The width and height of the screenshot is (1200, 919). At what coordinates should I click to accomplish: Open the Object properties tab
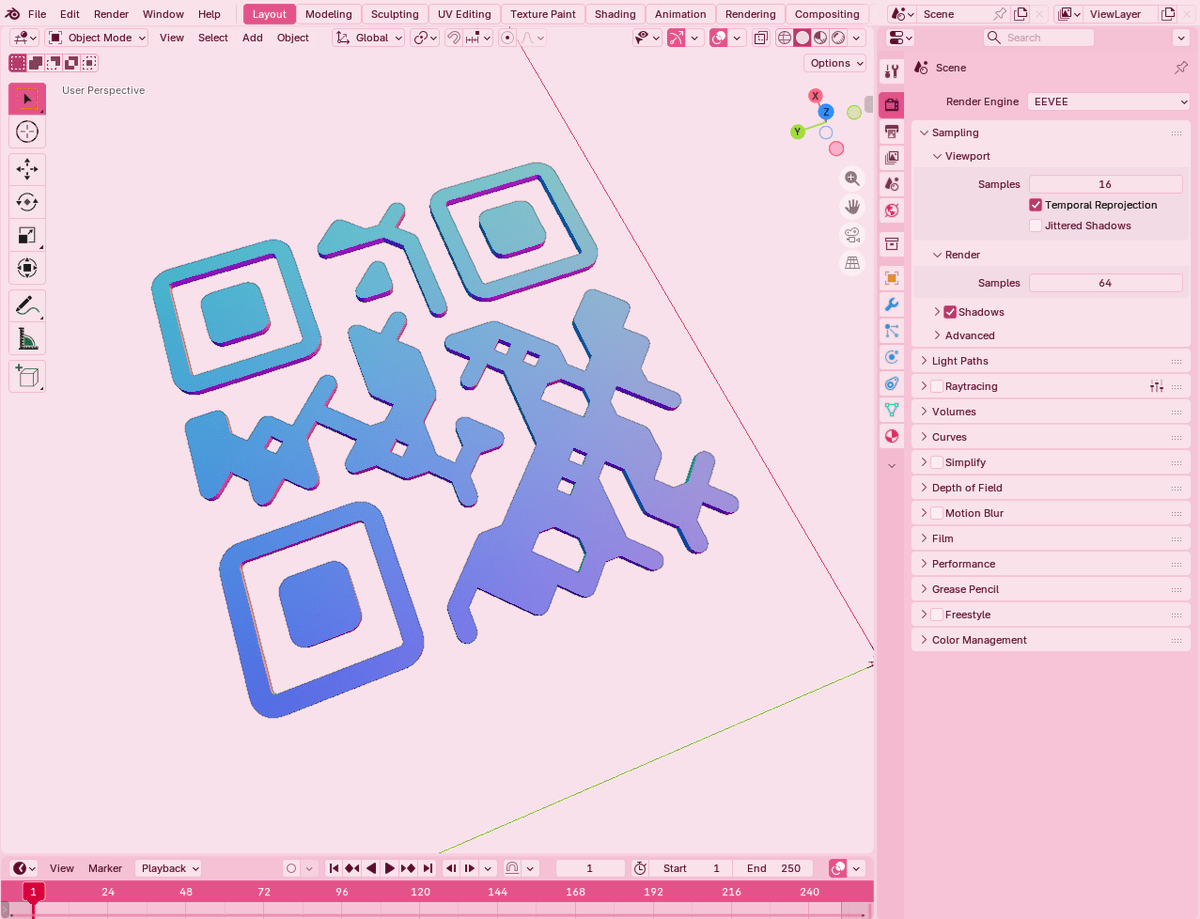[x=892, y=278]
